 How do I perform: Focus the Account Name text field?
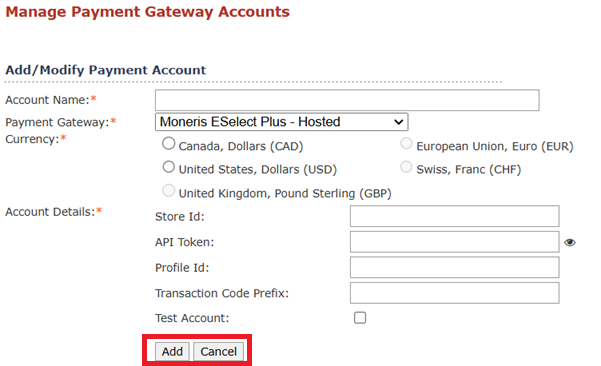coord(347,100)
